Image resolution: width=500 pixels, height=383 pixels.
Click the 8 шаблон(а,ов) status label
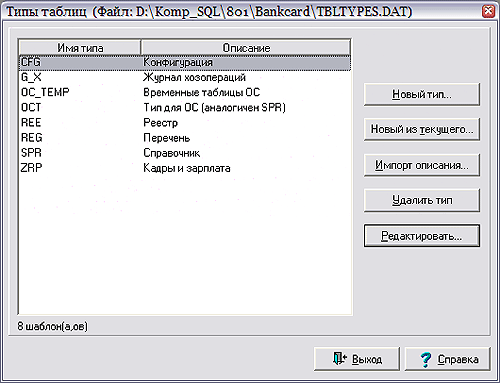coord(53,326)
